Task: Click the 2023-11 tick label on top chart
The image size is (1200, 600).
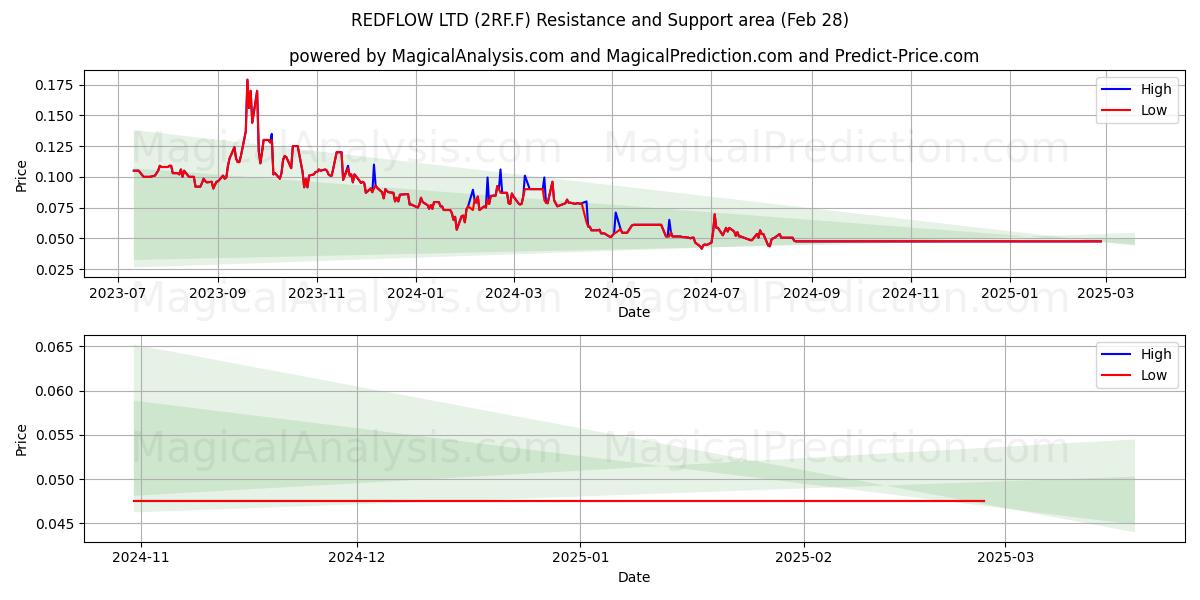Action: pos(317,293)
